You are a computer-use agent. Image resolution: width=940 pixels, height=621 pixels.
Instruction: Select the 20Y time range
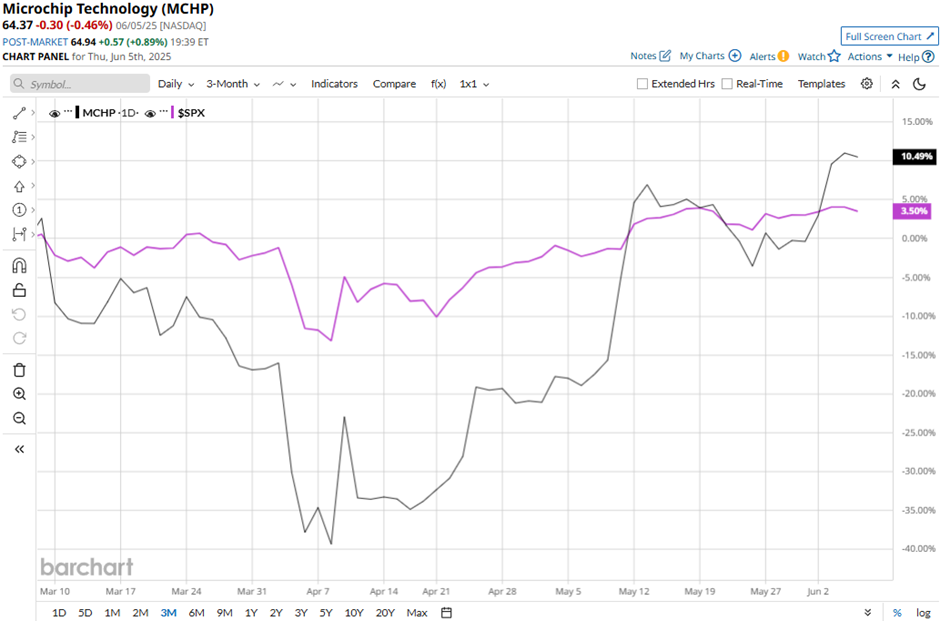(385, 613)
